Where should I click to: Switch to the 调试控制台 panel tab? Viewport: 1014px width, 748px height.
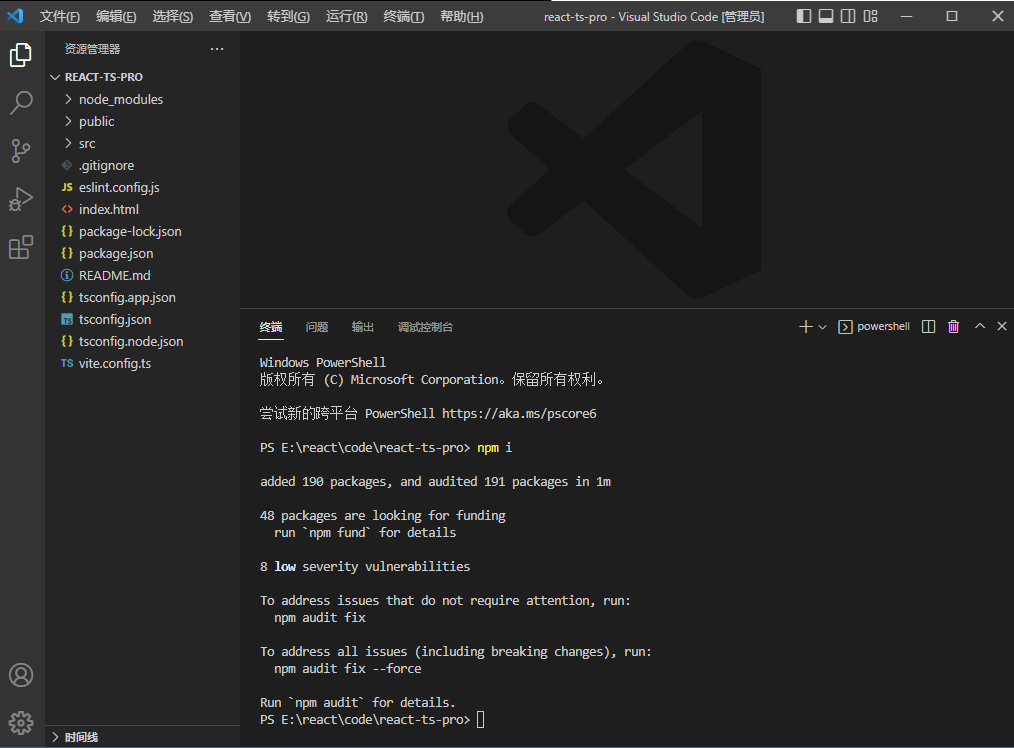(x=426, y=327)
